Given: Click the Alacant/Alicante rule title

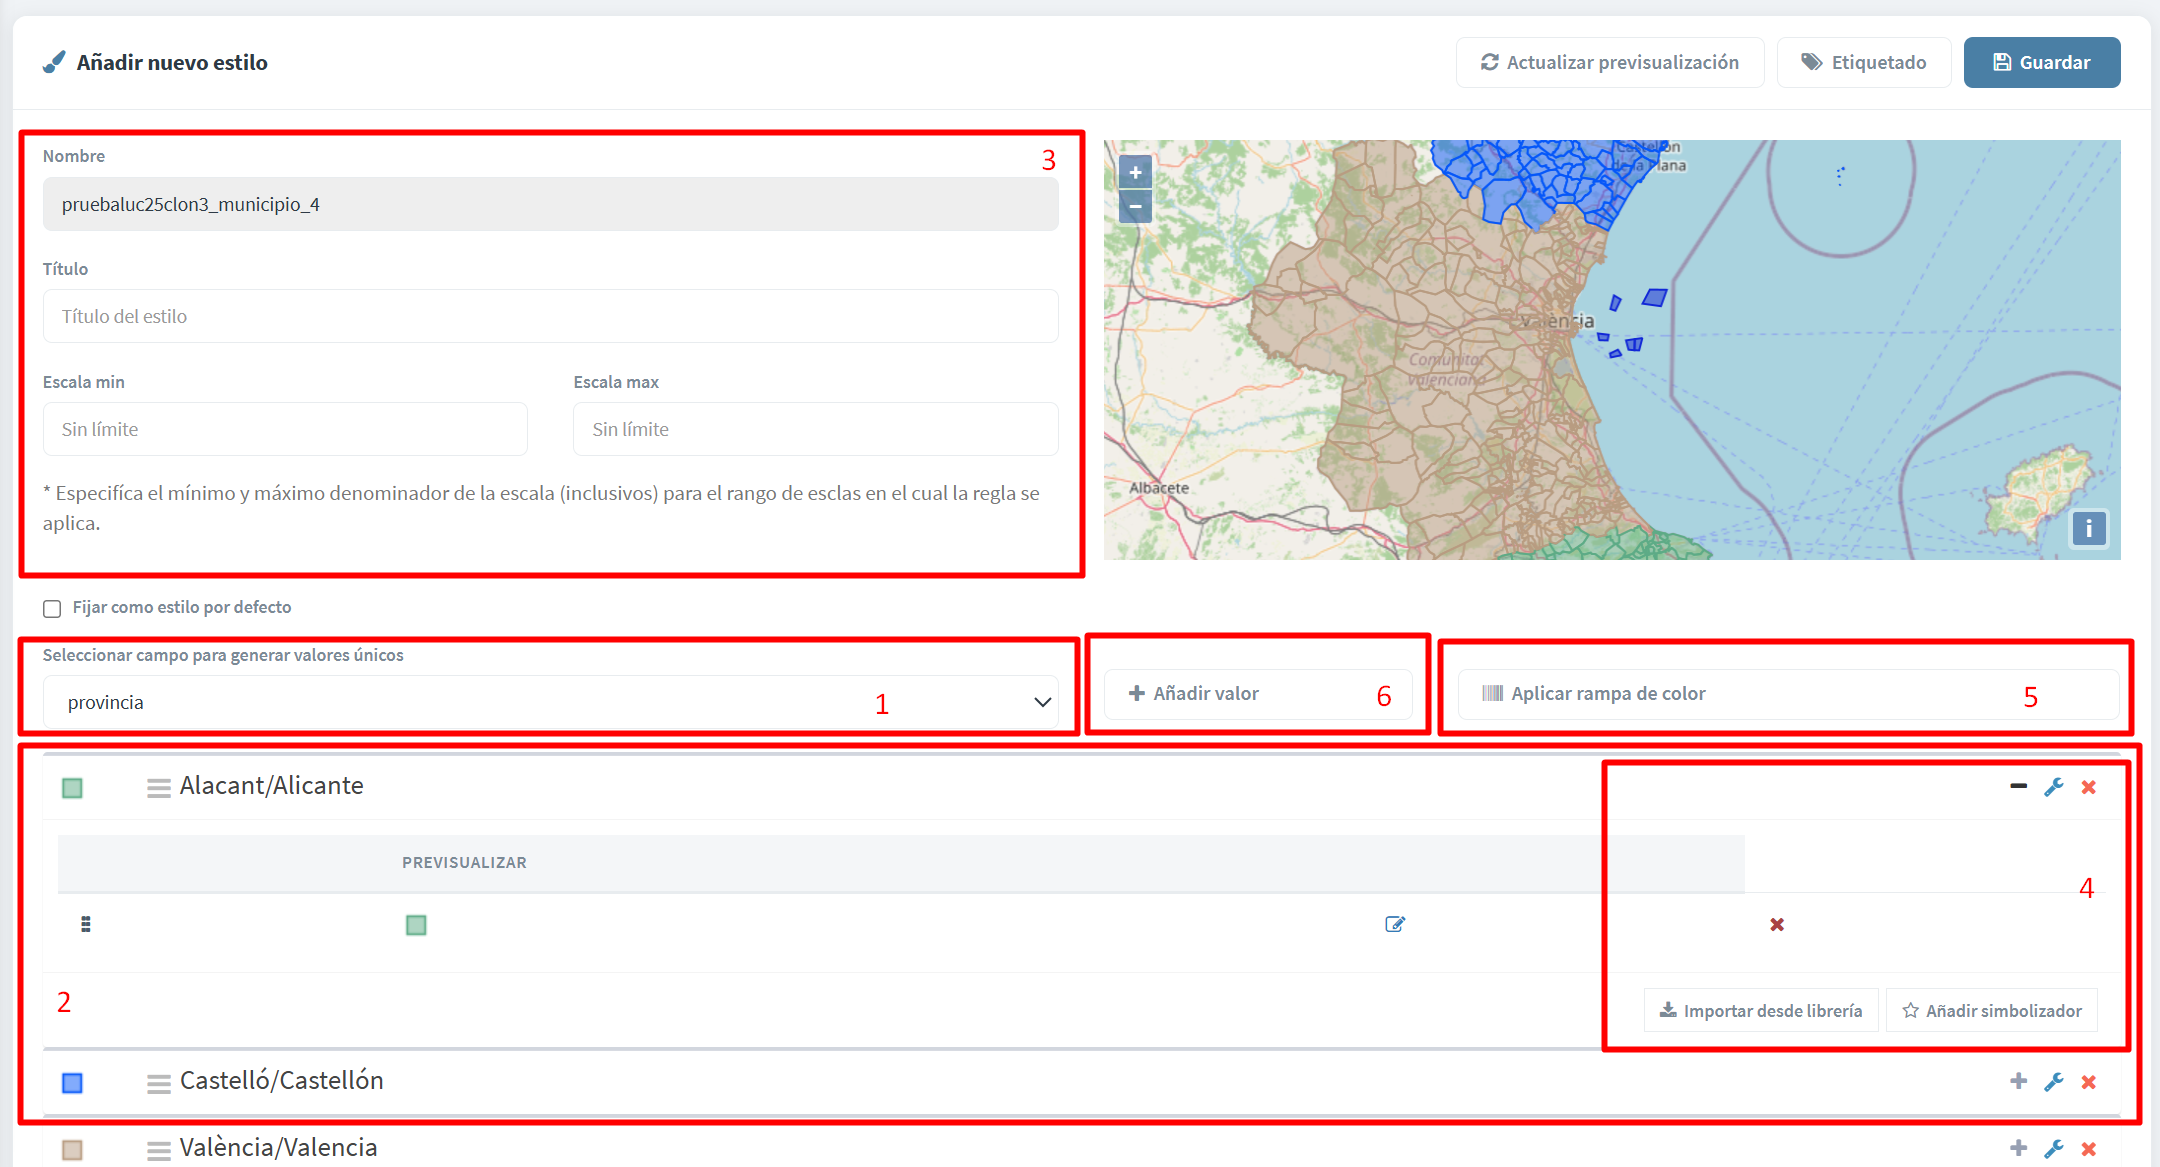Looking at the screenshot, I should pyautogui.click(x=271, y=786).
